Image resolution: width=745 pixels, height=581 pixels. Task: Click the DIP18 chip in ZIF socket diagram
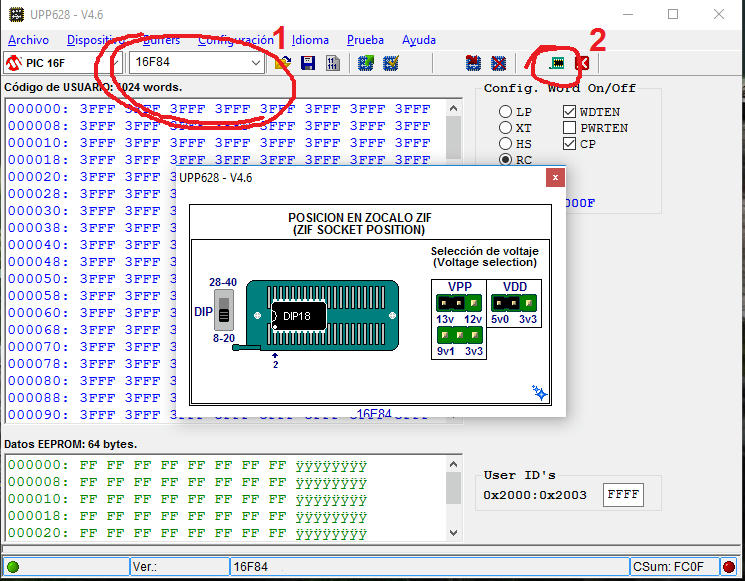pyautogui.click(x=298, y=316)
